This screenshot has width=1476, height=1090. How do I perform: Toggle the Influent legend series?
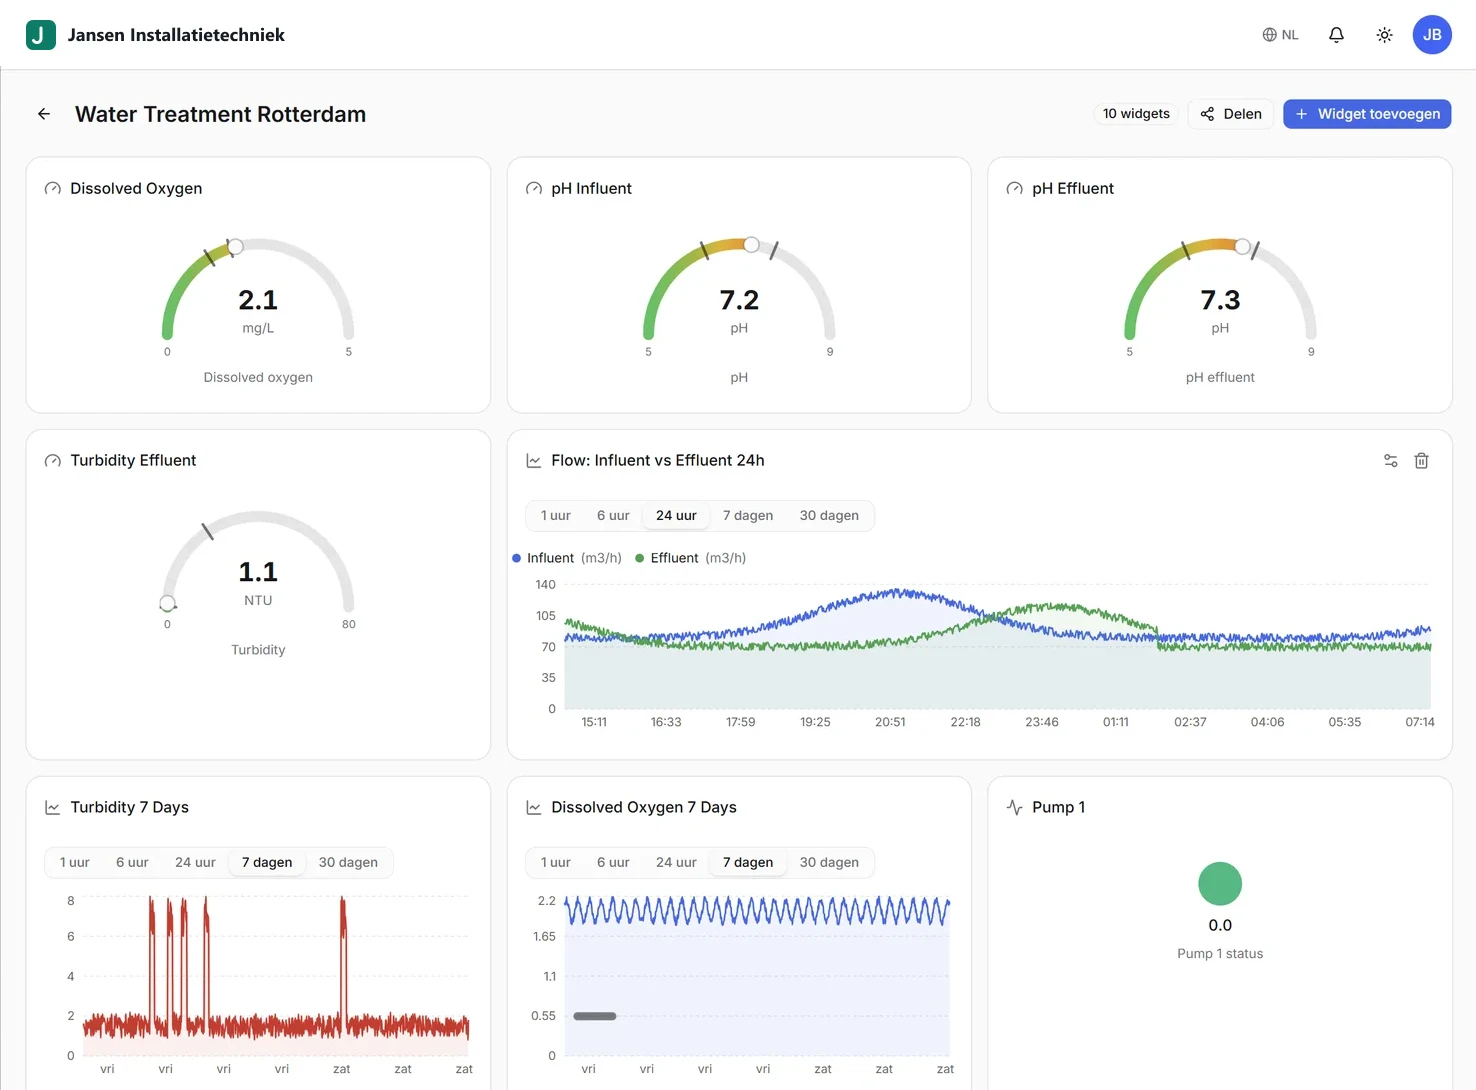[x=567, y=558]
